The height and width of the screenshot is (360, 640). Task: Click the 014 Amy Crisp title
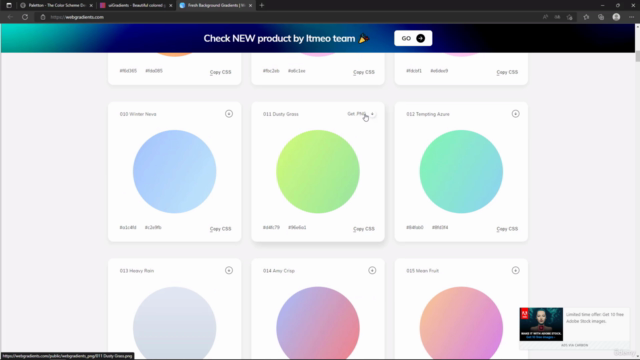(279, 271)
